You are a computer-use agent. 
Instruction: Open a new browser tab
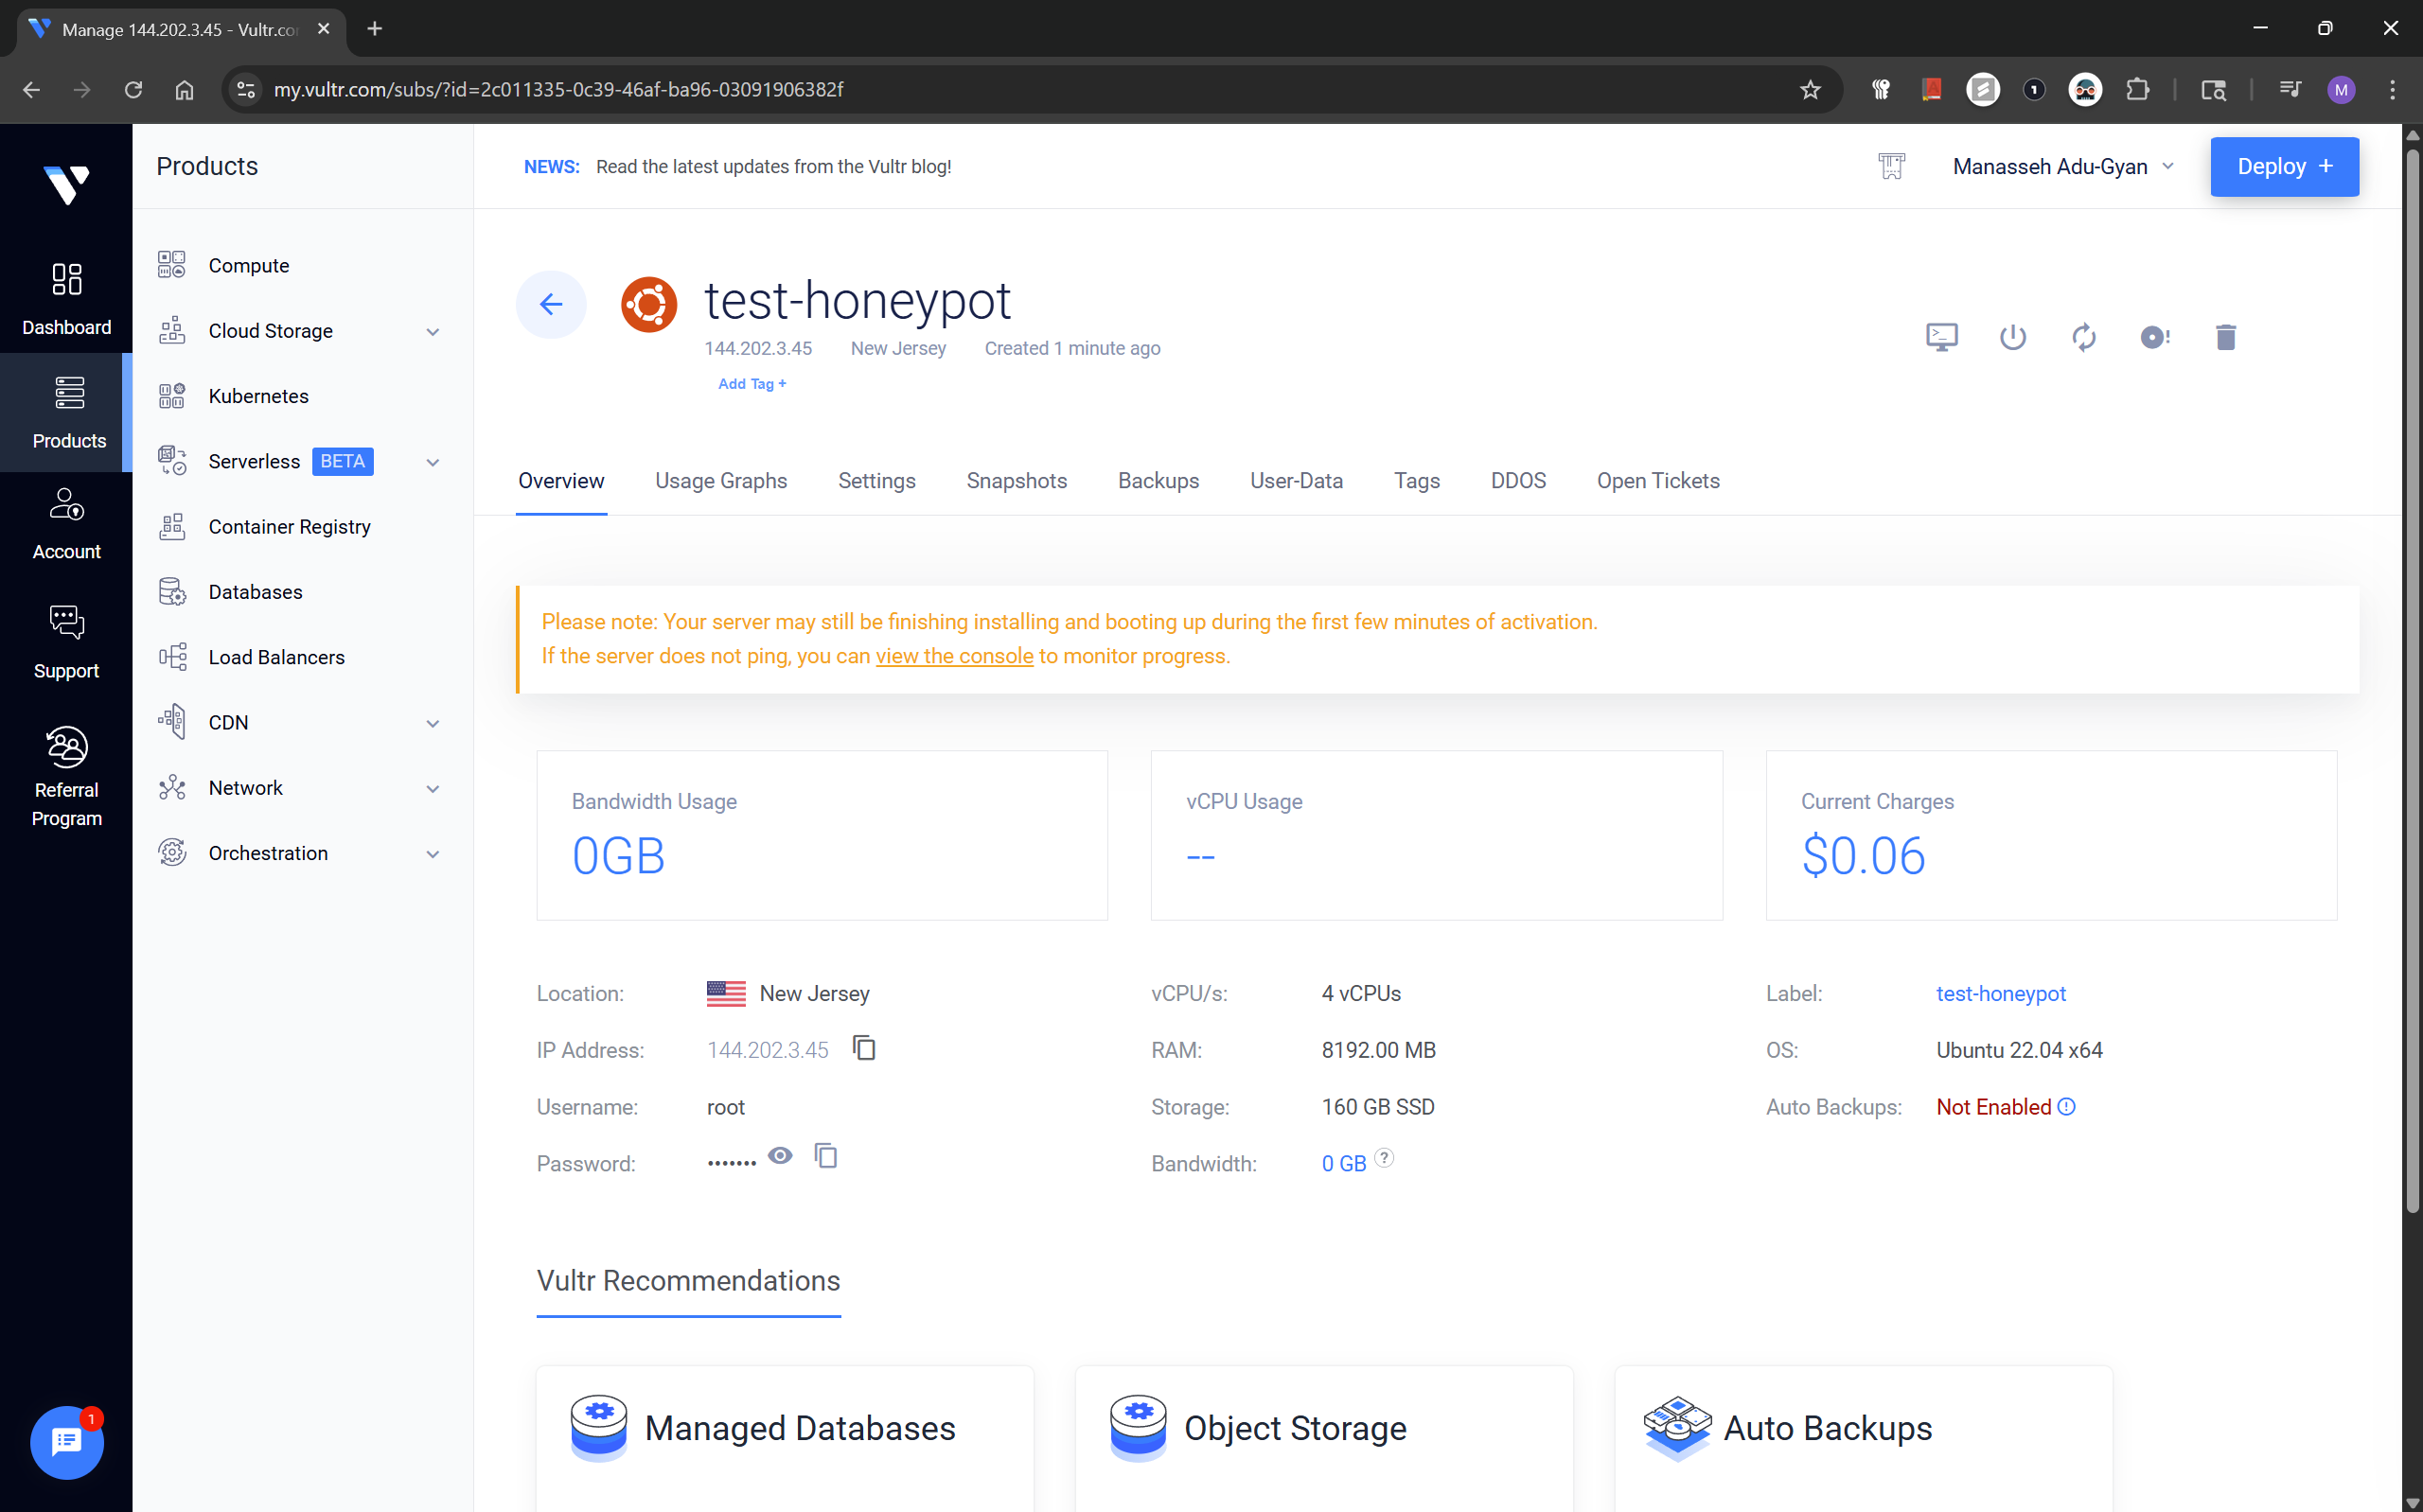(x=375, y=29)
